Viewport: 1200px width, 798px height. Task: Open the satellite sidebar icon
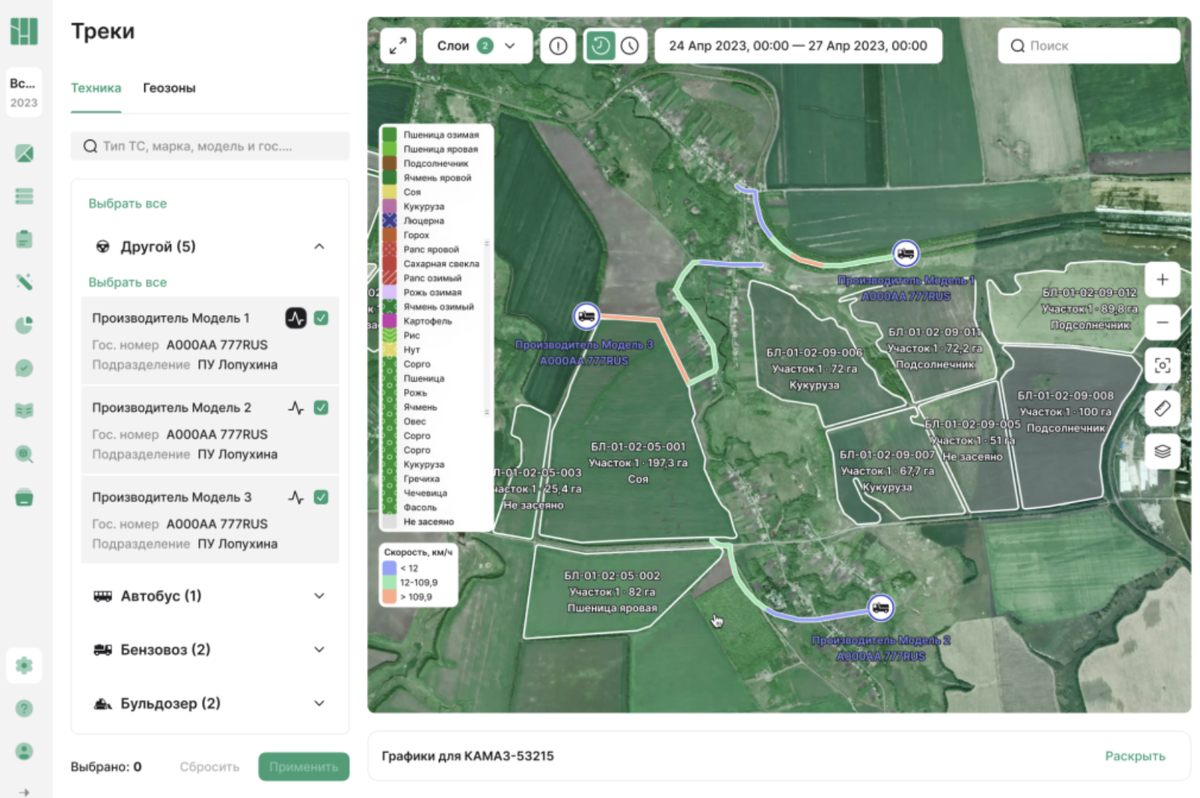click(24, 282)
